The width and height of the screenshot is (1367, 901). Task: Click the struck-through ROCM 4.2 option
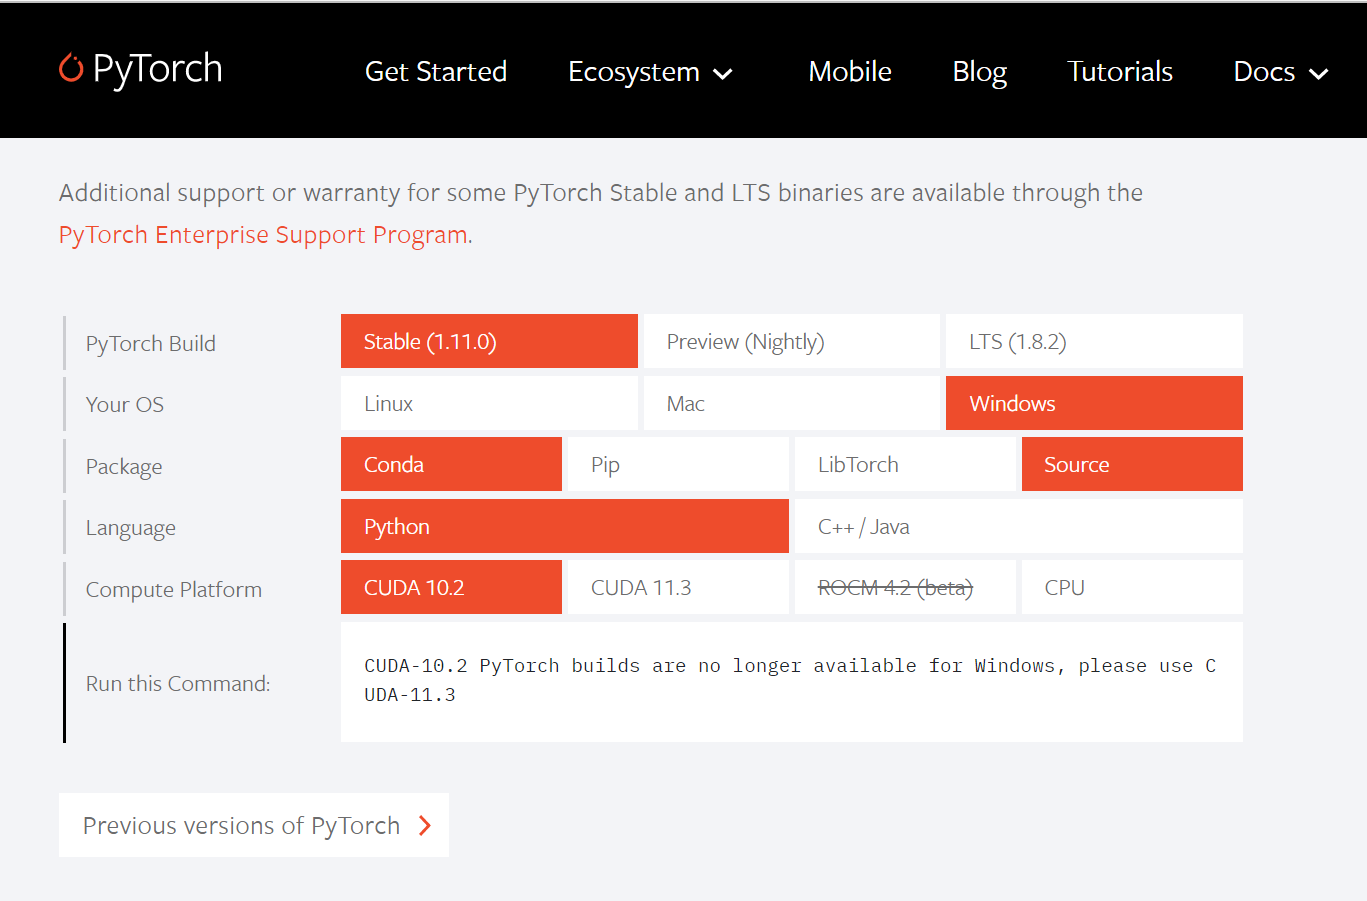tap(904, 587)
